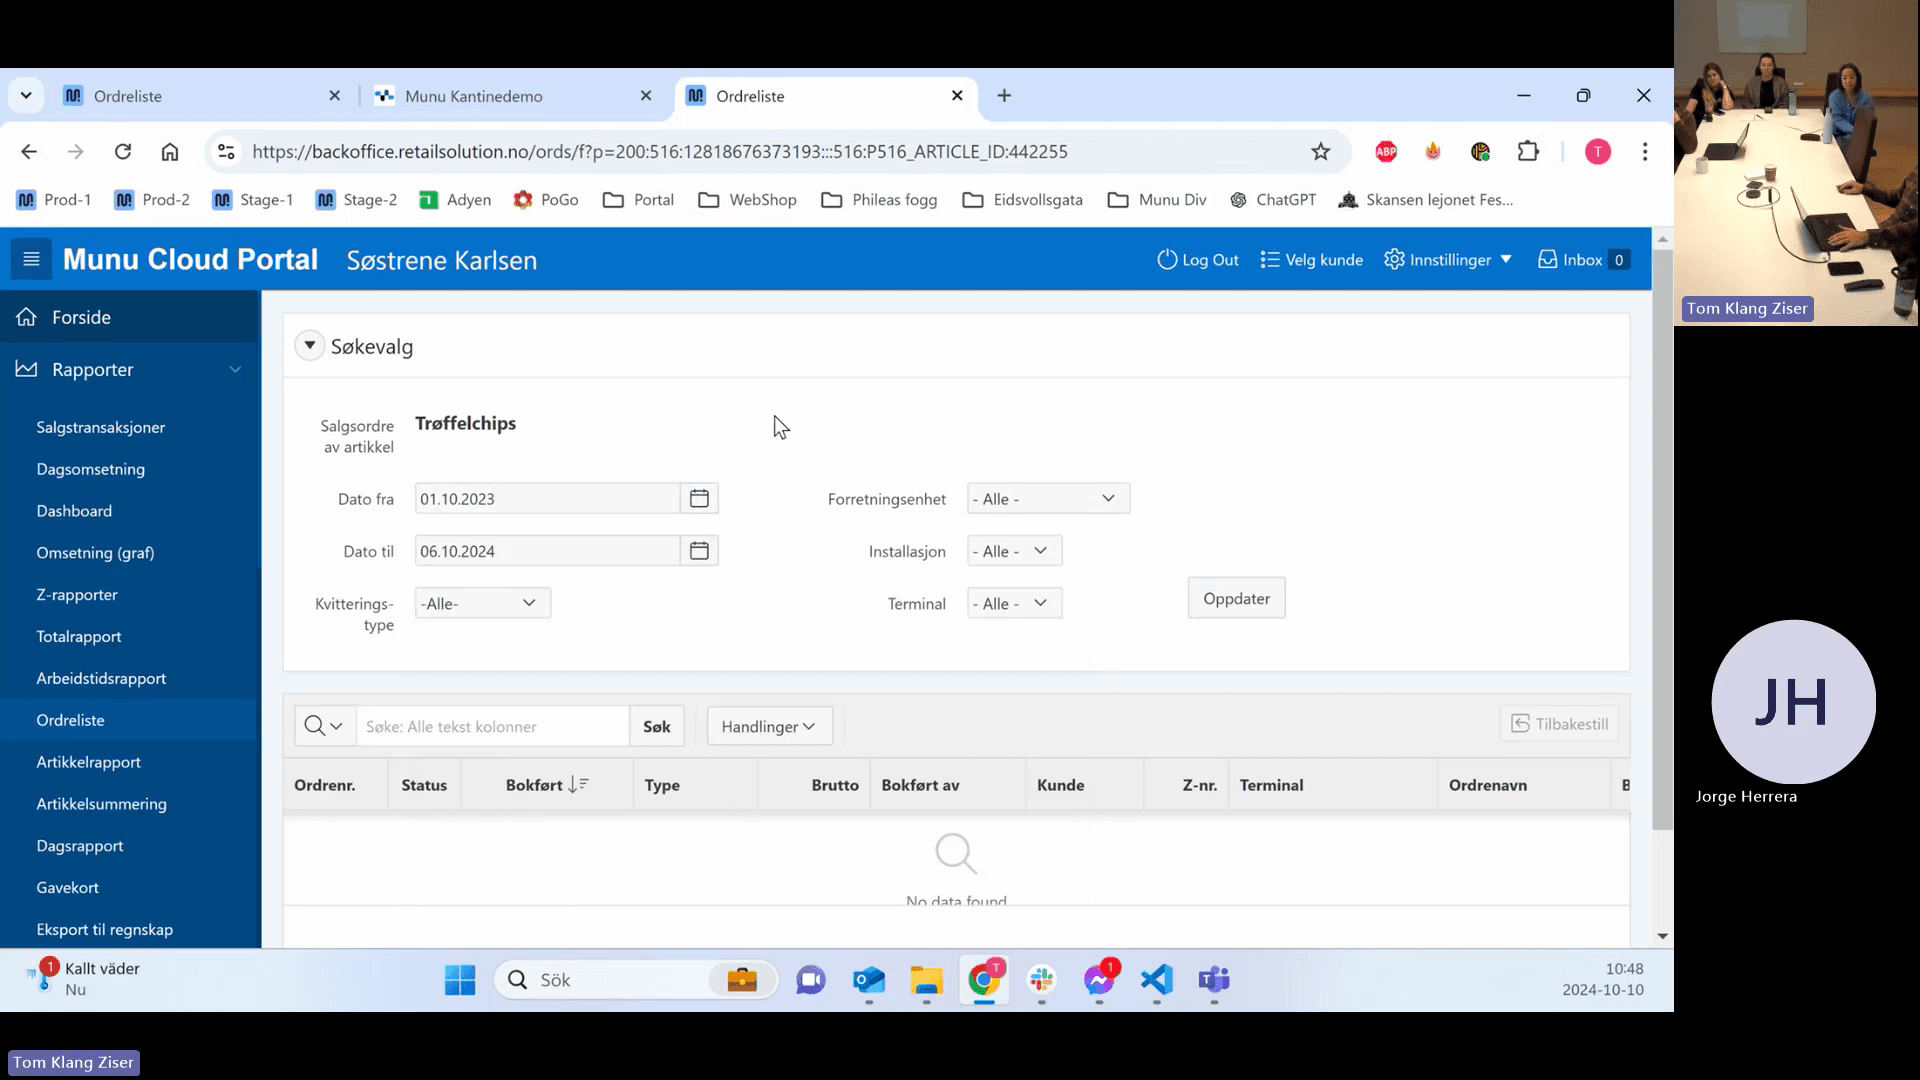Screen dimensions: 1920x1080
Task: Click the Tilbakestill reset button
Action: coord(1559,724)
